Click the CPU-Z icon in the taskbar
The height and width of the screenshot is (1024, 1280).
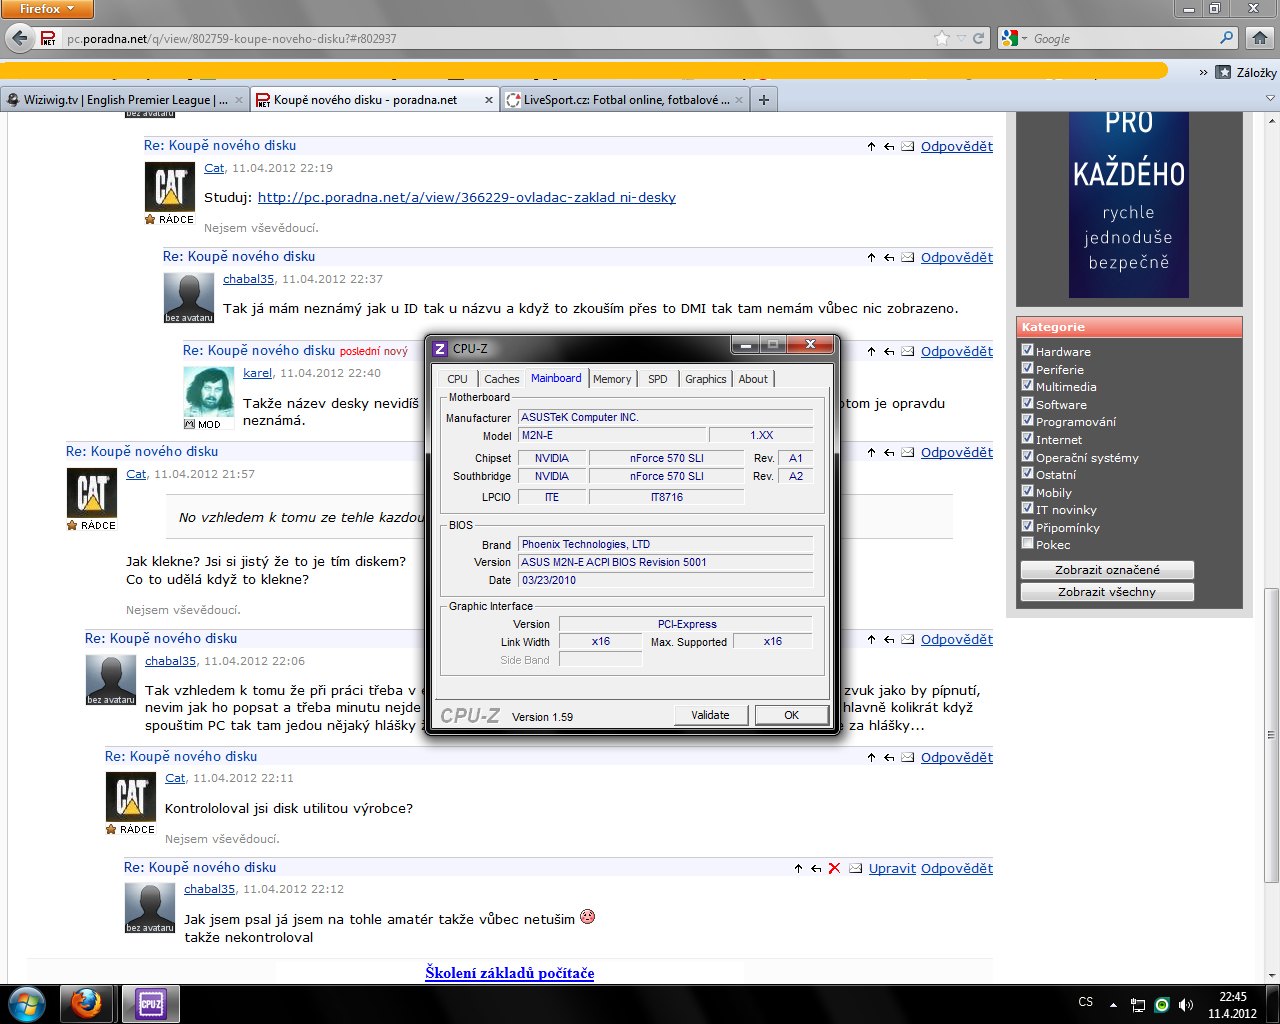point(150,1003)
